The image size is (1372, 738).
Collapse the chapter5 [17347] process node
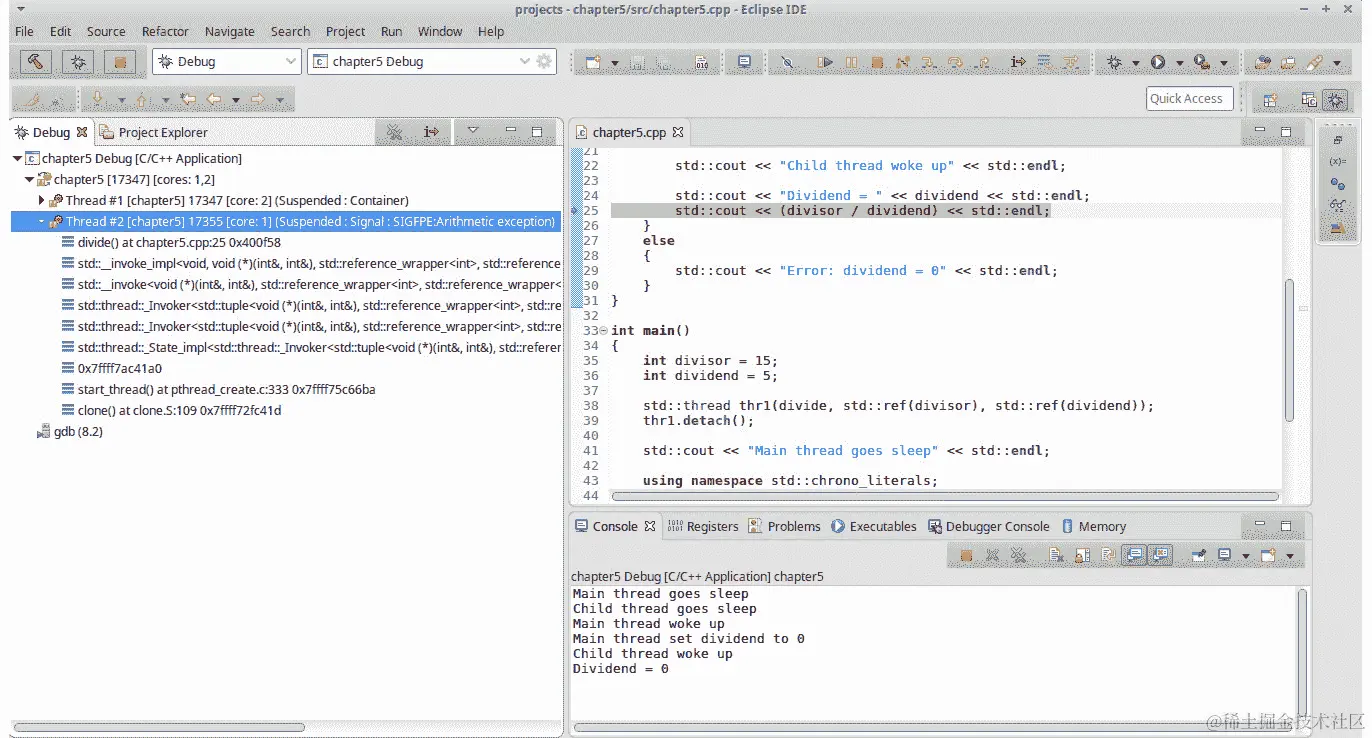pyautogui.click(x=29, y=179)
